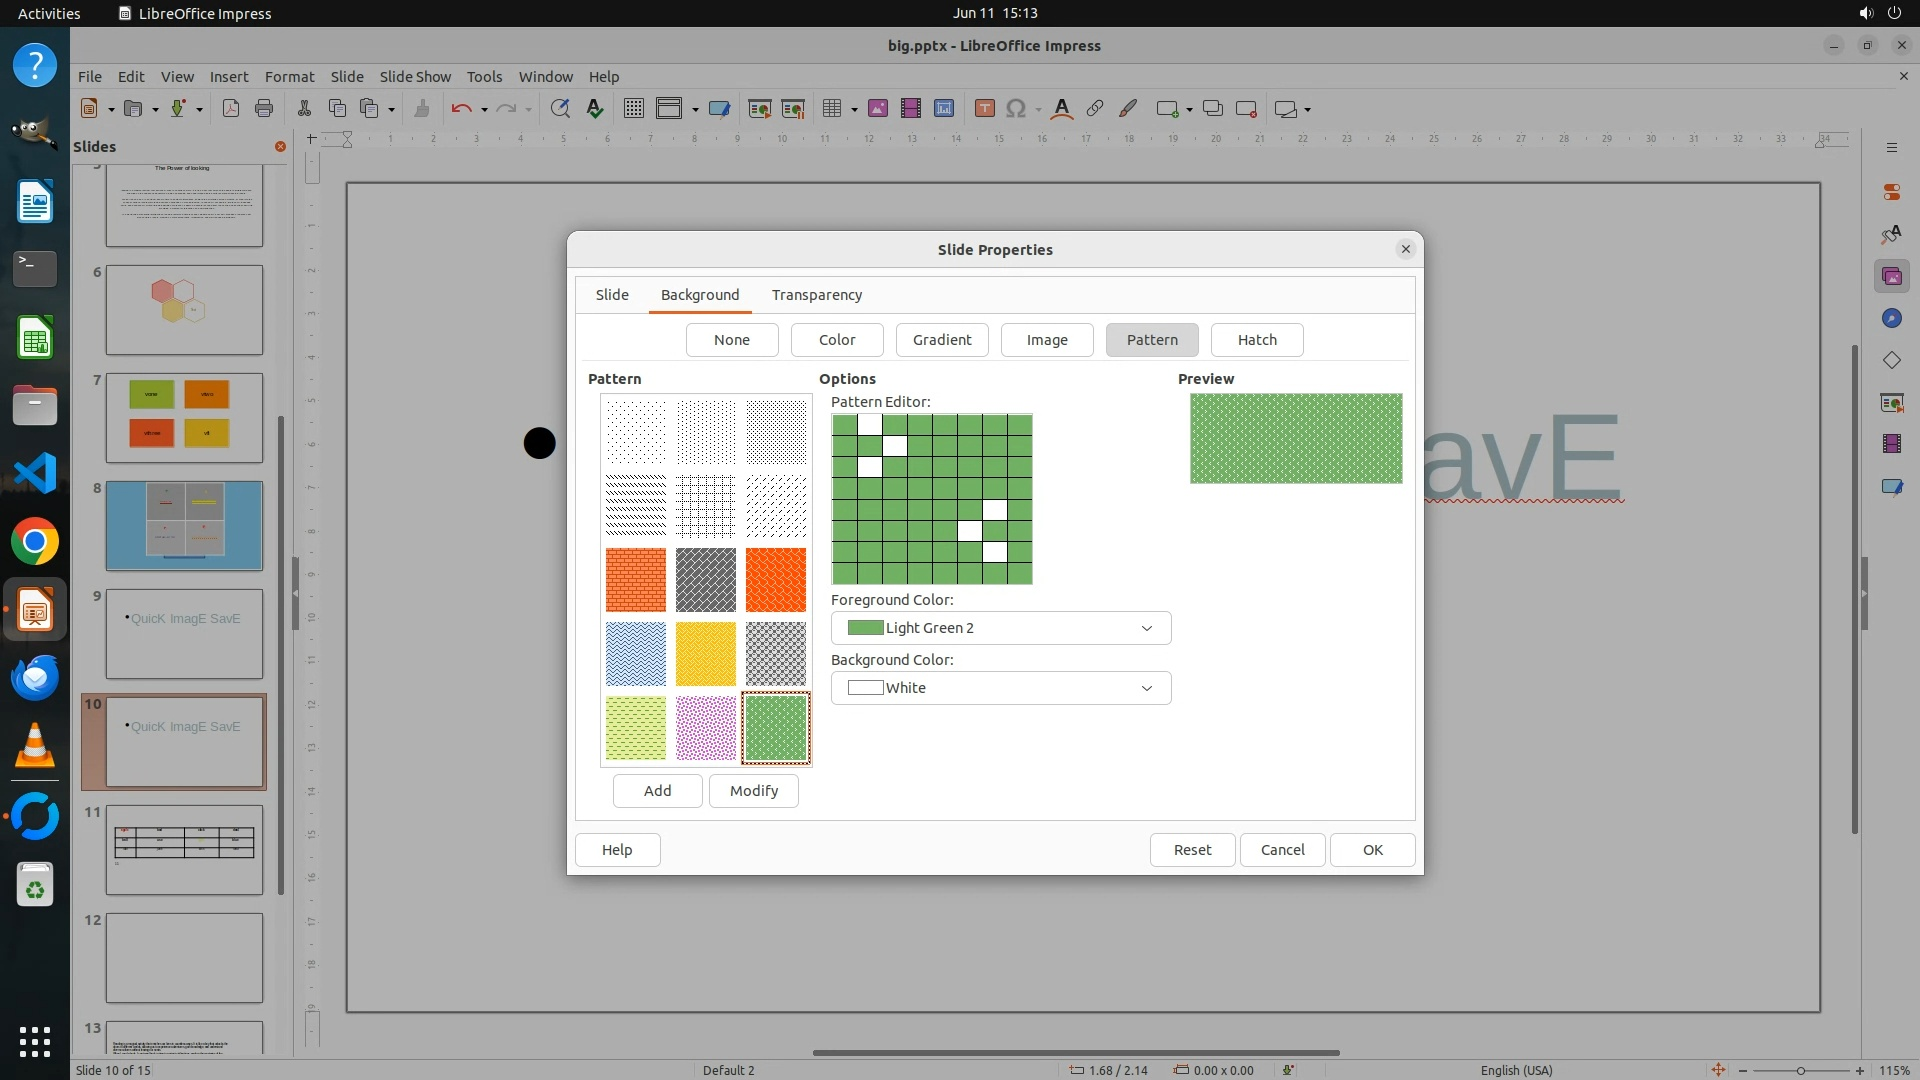Click OK in Slide Properties dialog

tap(1372, 850)
